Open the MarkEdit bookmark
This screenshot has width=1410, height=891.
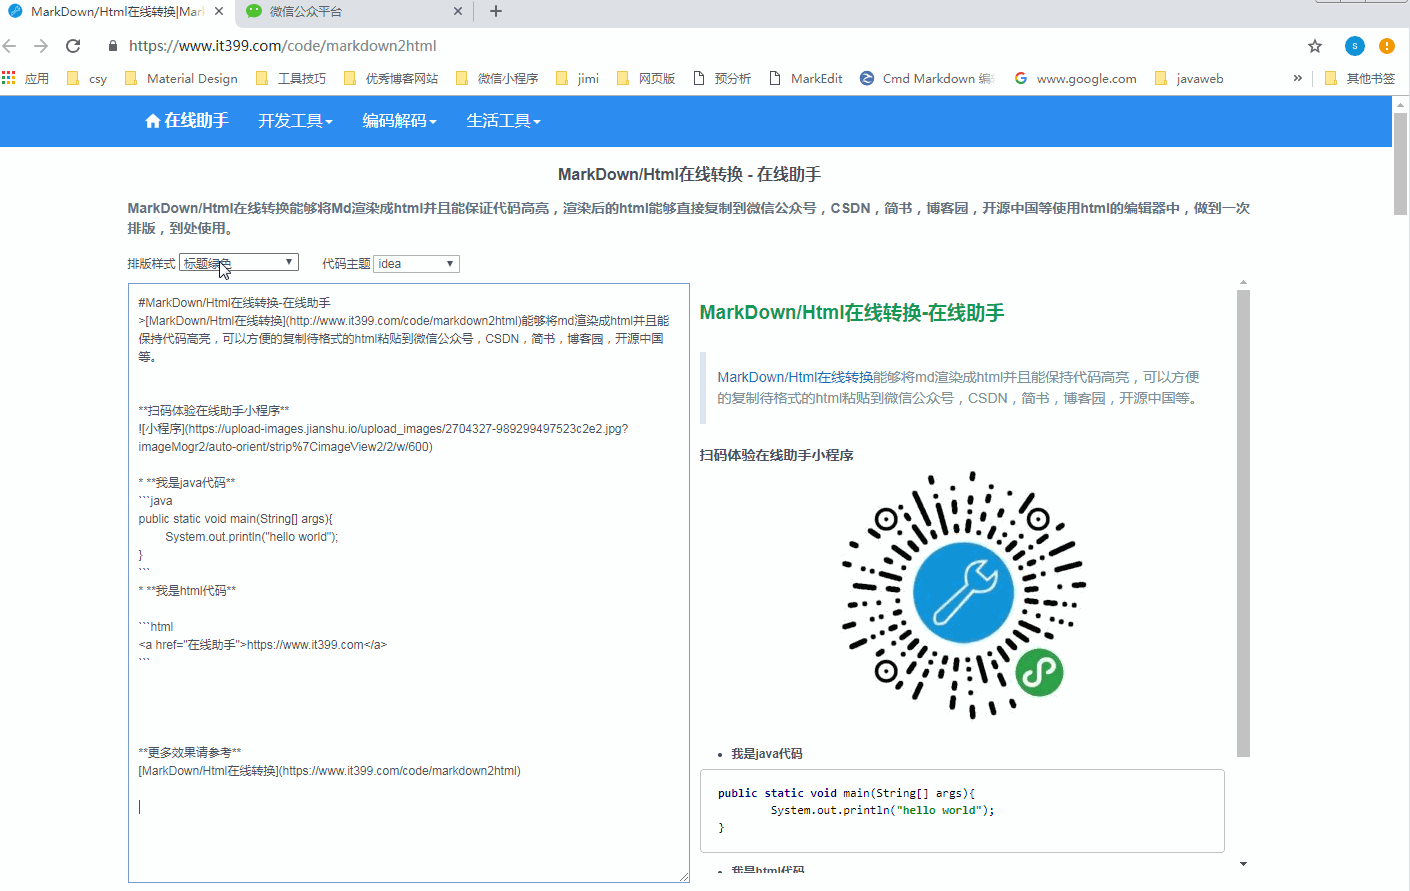coord(806,78)
